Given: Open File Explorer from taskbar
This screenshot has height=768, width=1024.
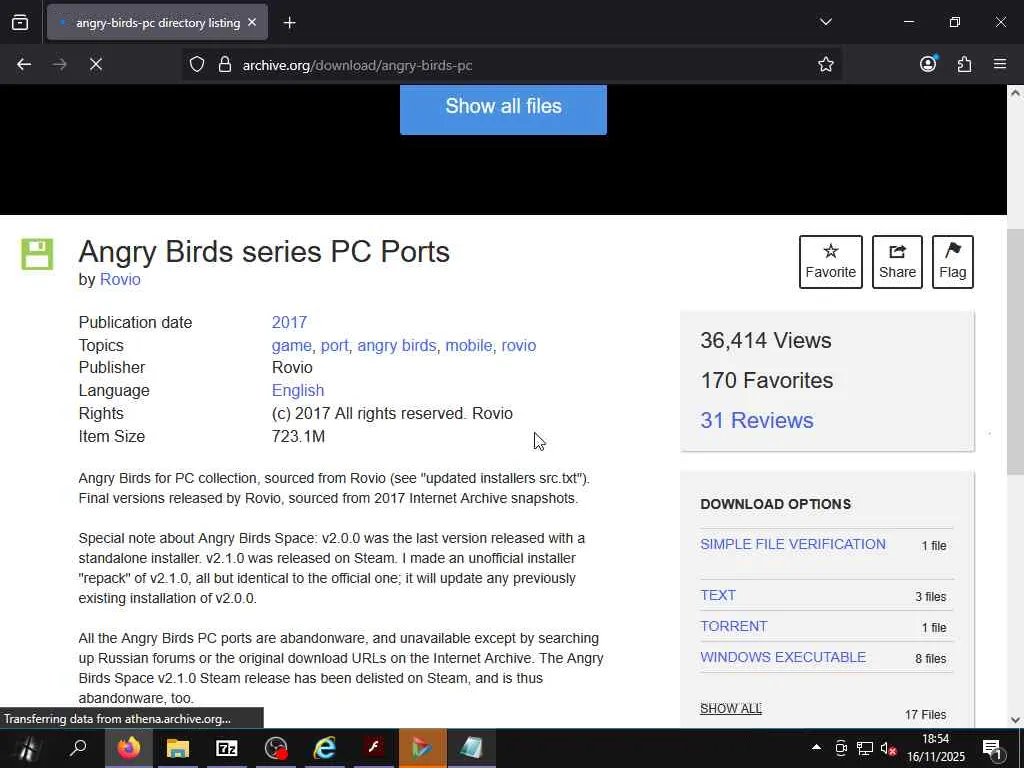Looking at the screenshot, I should click(178, 748).
